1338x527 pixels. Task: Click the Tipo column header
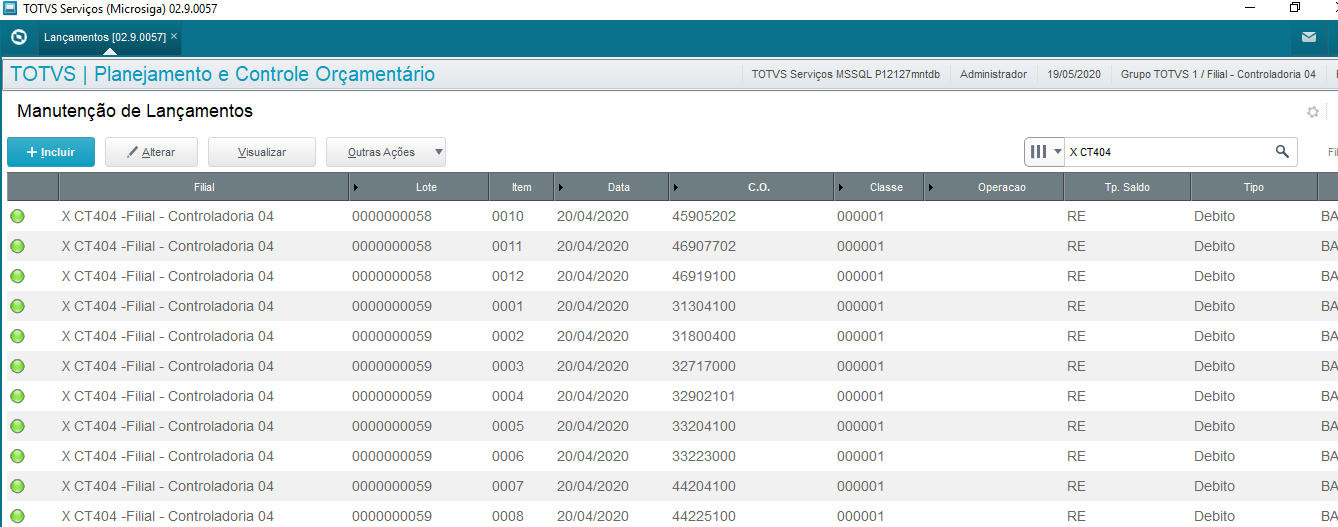point(1253,187)
